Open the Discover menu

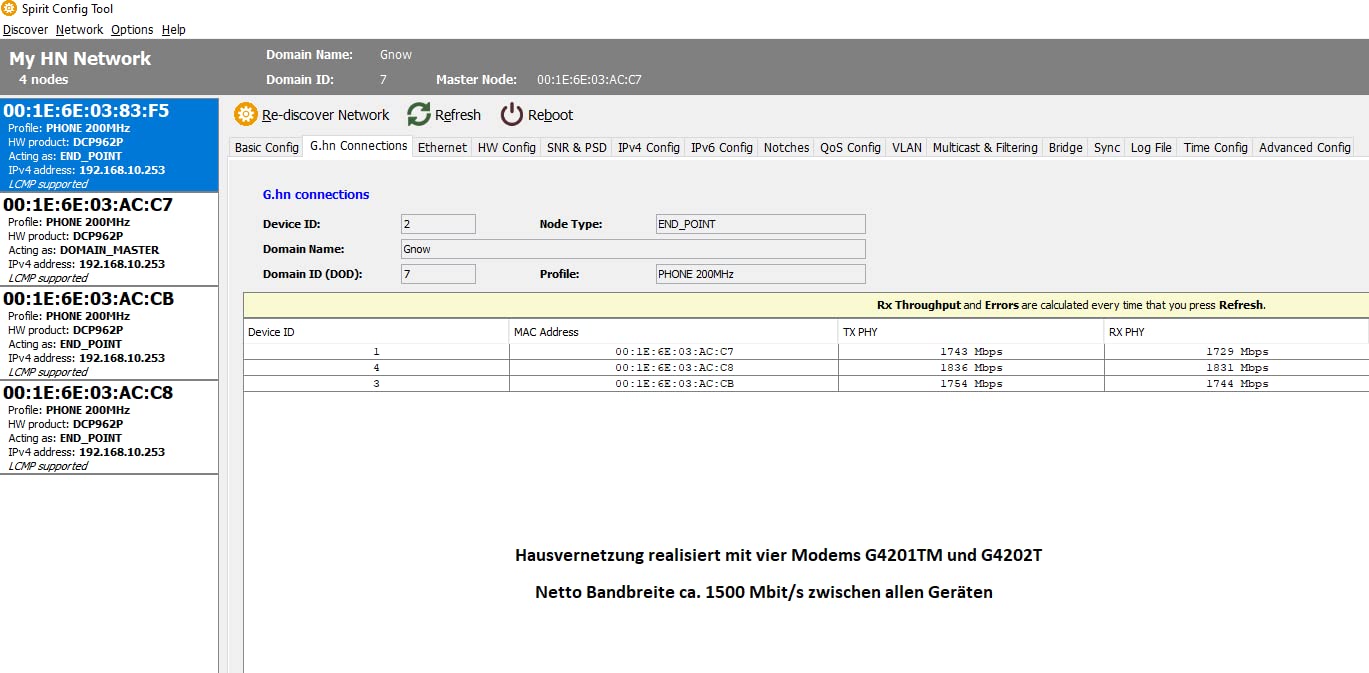coord(25,30)
